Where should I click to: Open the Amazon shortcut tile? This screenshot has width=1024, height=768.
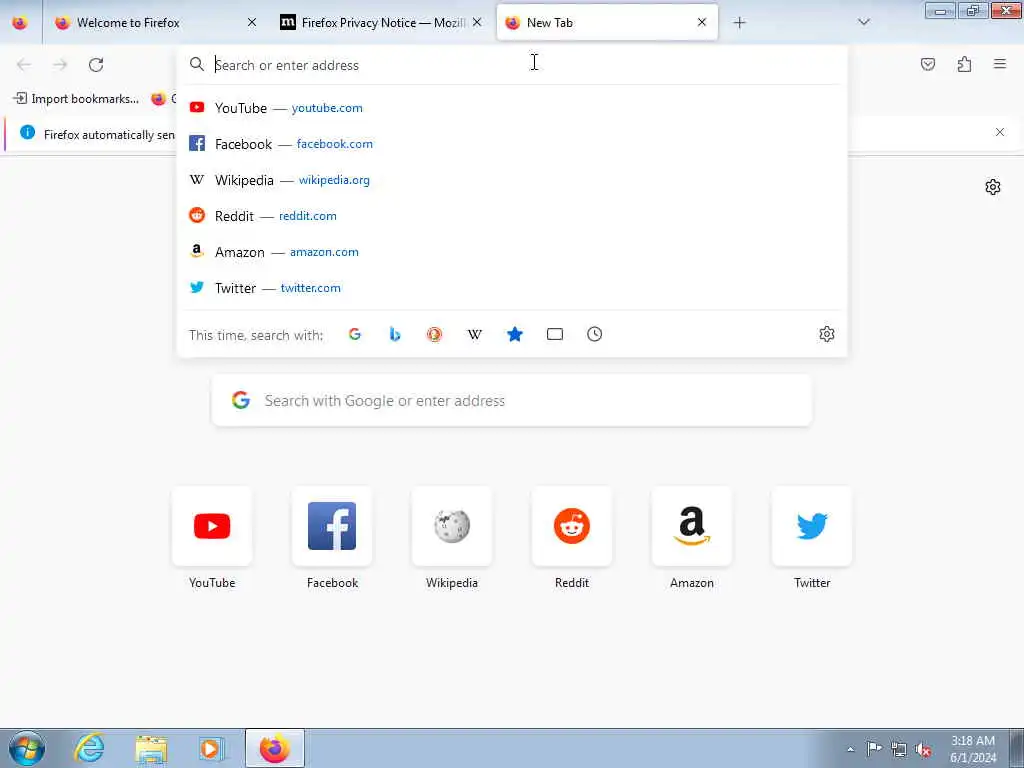click(x=692, y=526)
